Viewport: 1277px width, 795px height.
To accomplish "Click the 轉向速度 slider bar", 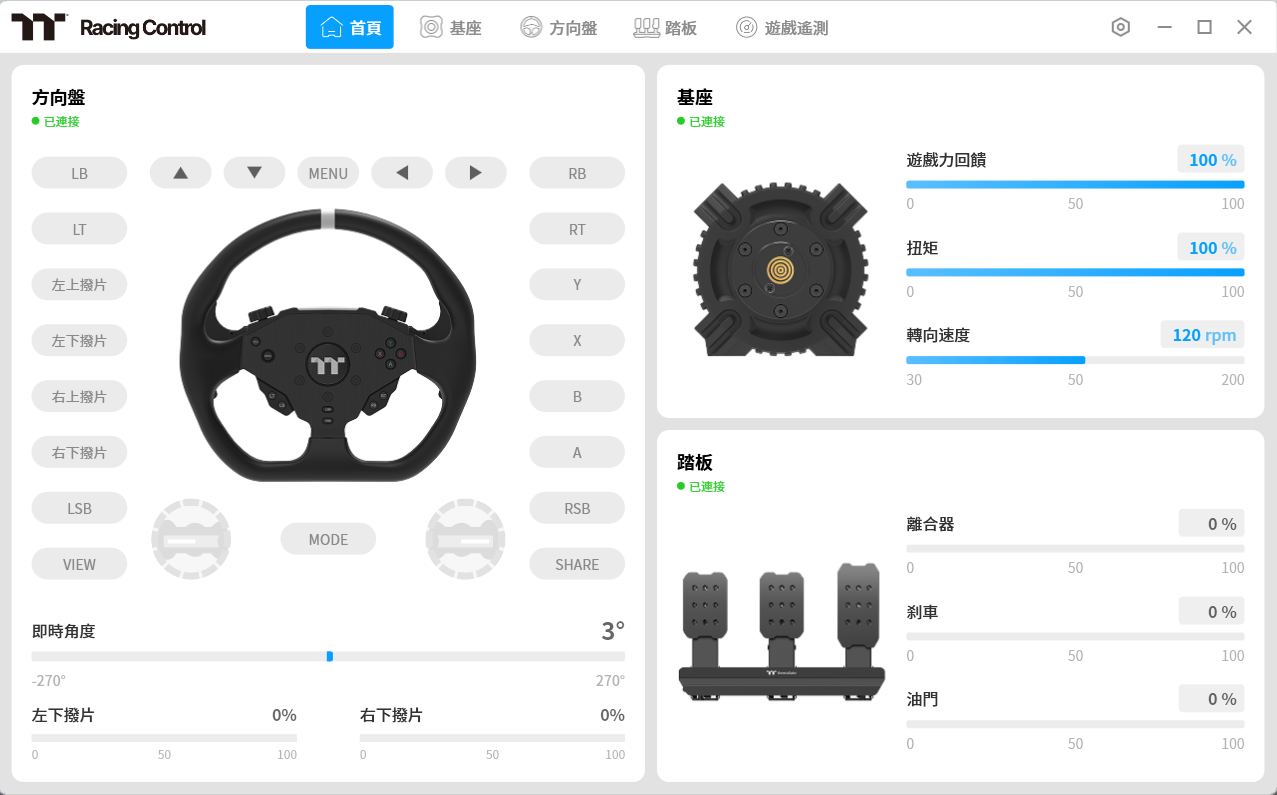I will pyautogui.click(x=1075, y=360).
